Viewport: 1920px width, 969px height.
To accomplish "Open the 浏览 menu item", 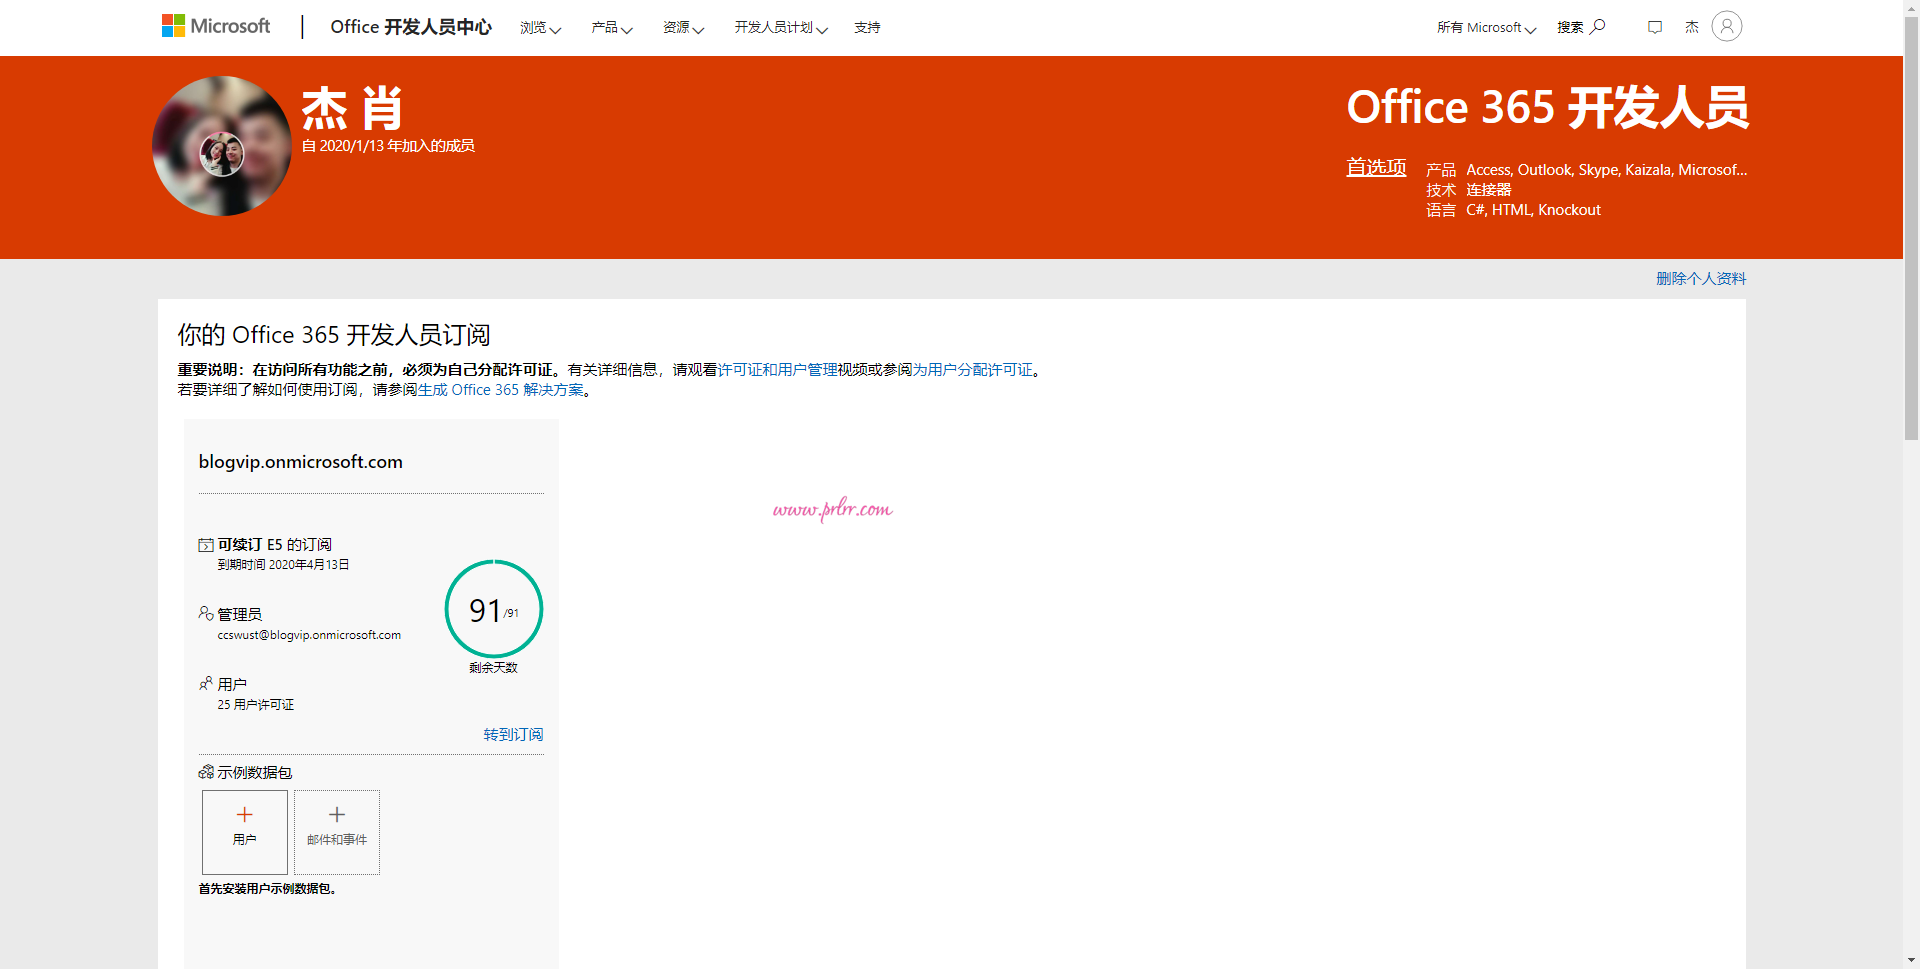I will tap(539, 28).
